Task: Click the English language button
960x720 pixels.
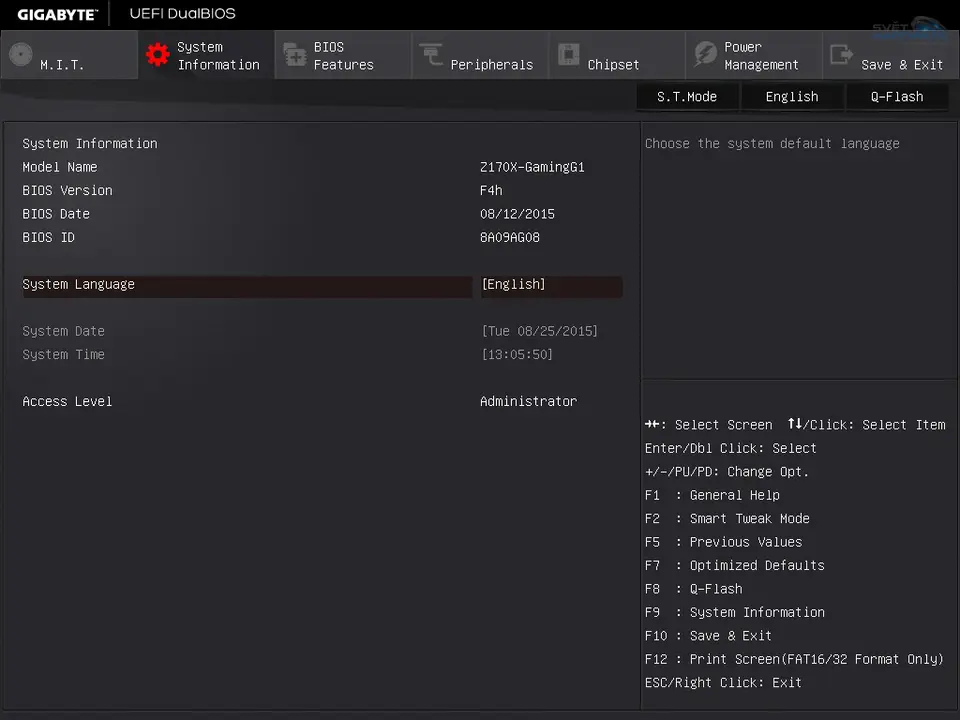Action: (x=791, y=97)
